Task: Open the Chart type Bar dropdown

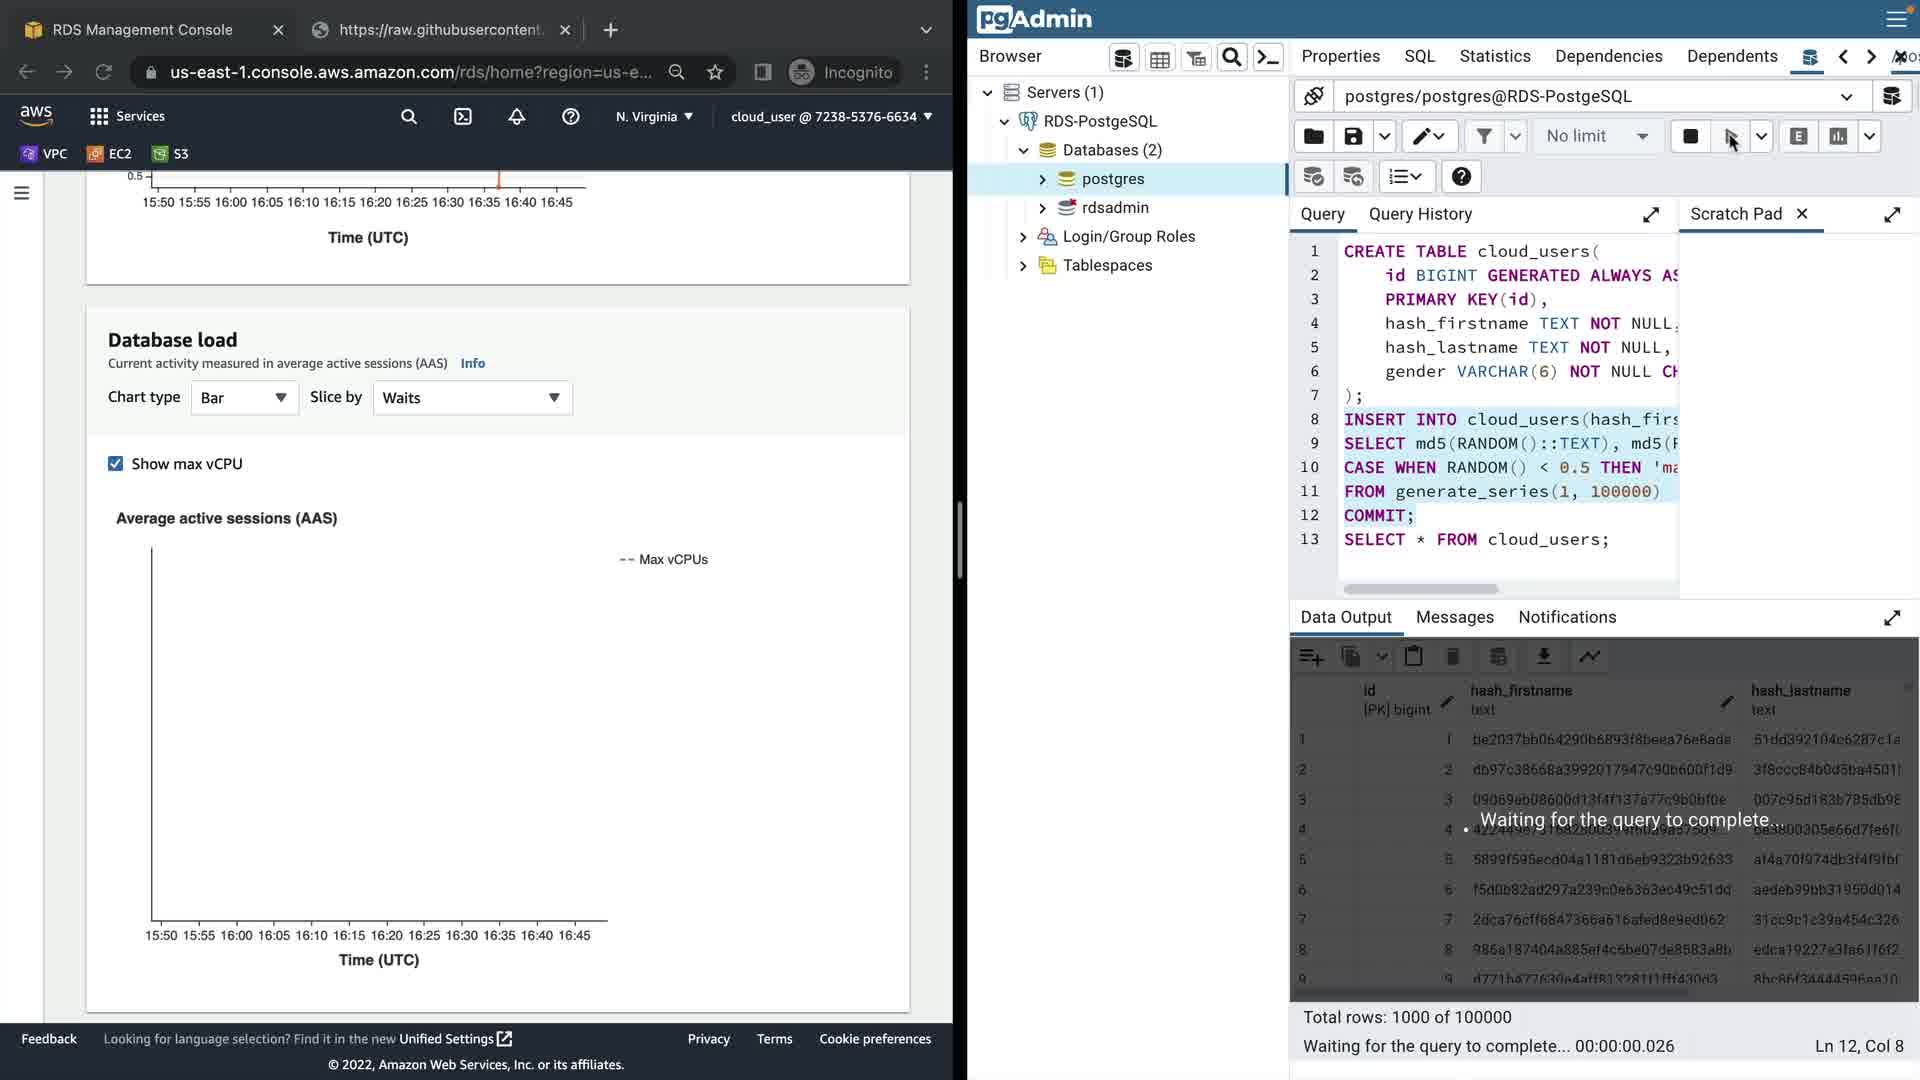Action: (x=244, y=398)
